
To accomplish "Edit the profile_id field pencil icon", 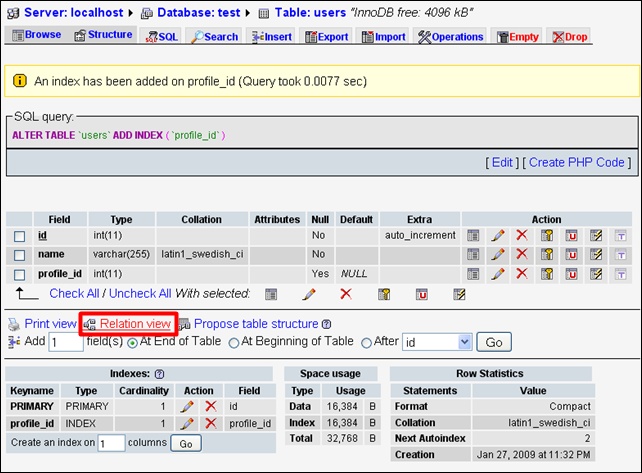I will pyautogui.click(x=497, y=274).
